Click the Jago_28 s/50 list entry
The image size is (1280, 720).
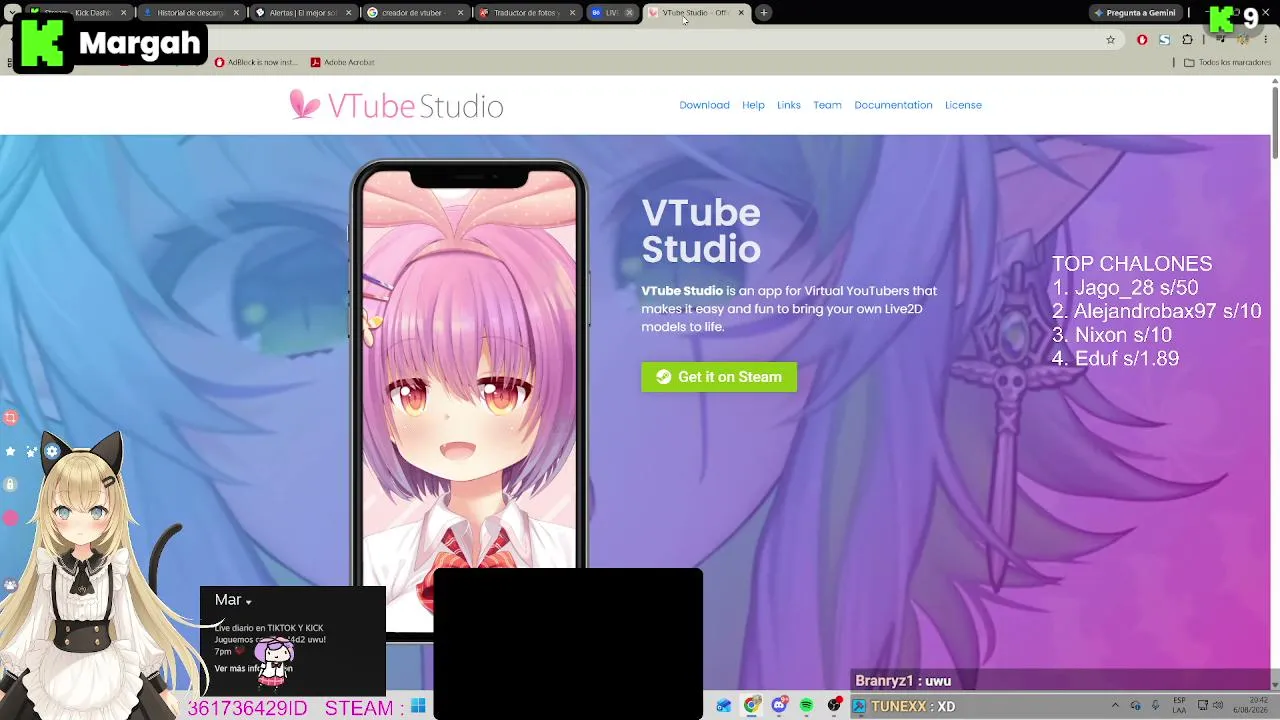click(x=1125, y=288)
